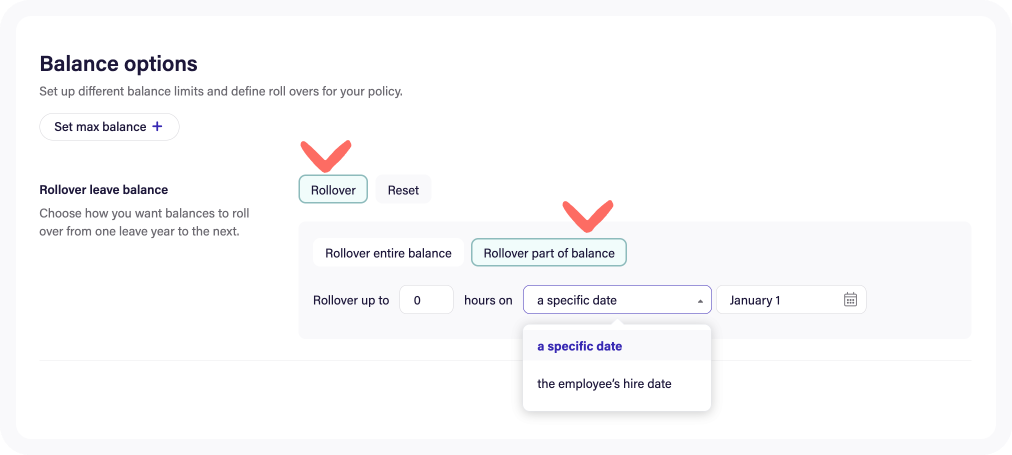Image resolution: width=1012 pixels, height=455 pixels.
Task: Click the plus icon beside Set max balance
Action: point(157,126)
